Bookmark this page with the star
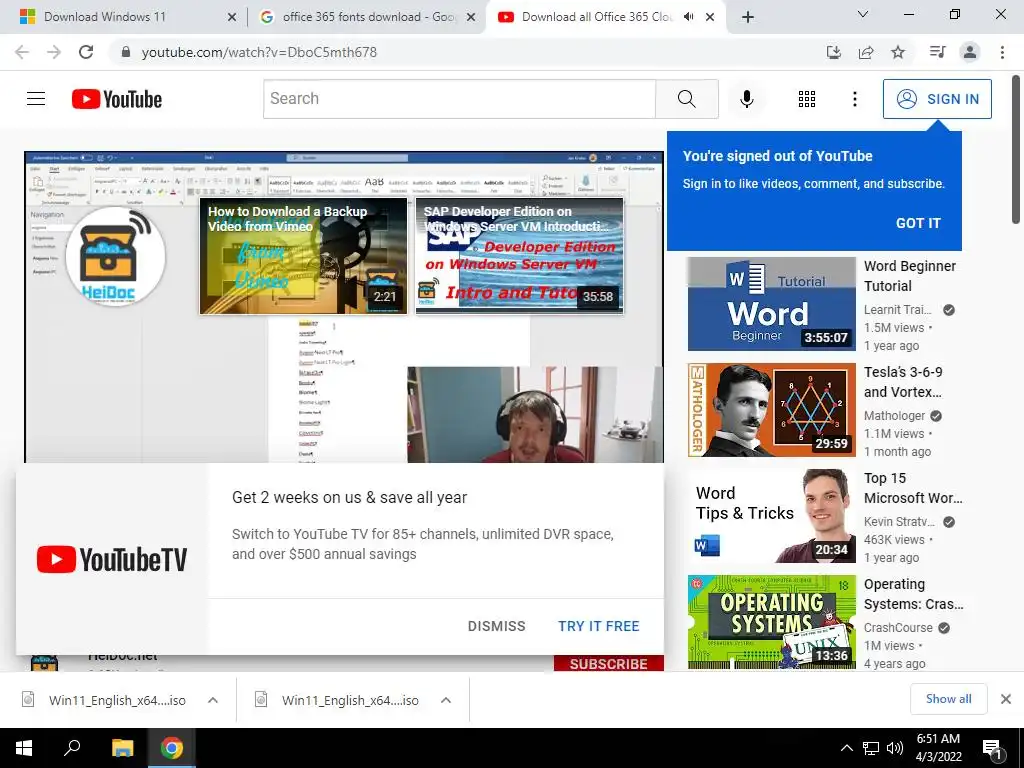 tap(898, 52)
